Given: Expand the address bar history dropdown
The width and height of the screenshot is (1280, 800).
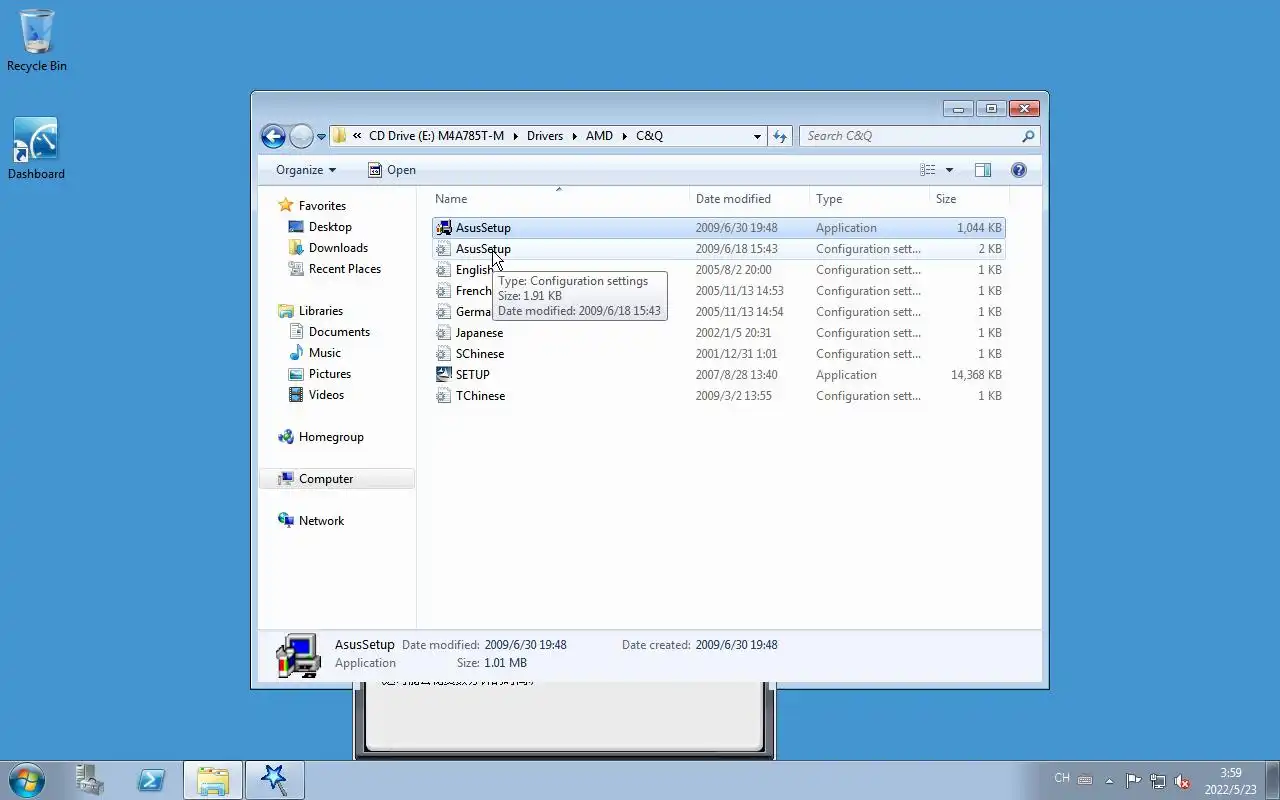Looking at the screenshot, I should (757, 136).
